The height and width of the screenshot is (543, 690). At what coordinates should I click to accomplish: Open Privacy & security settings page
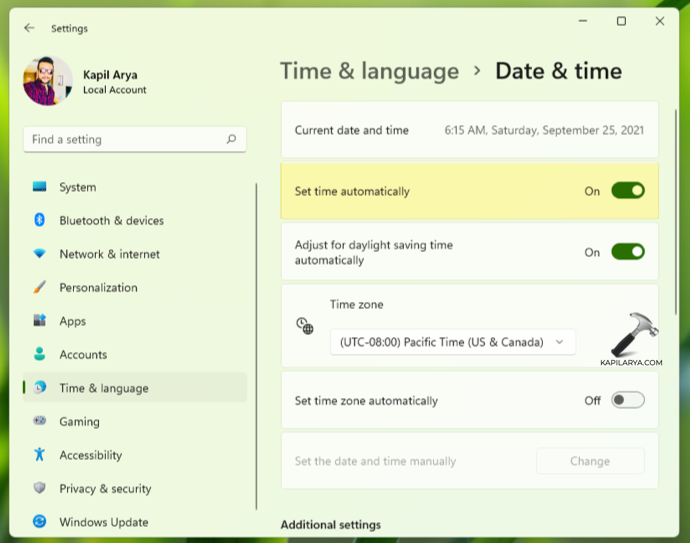(105, 488)
